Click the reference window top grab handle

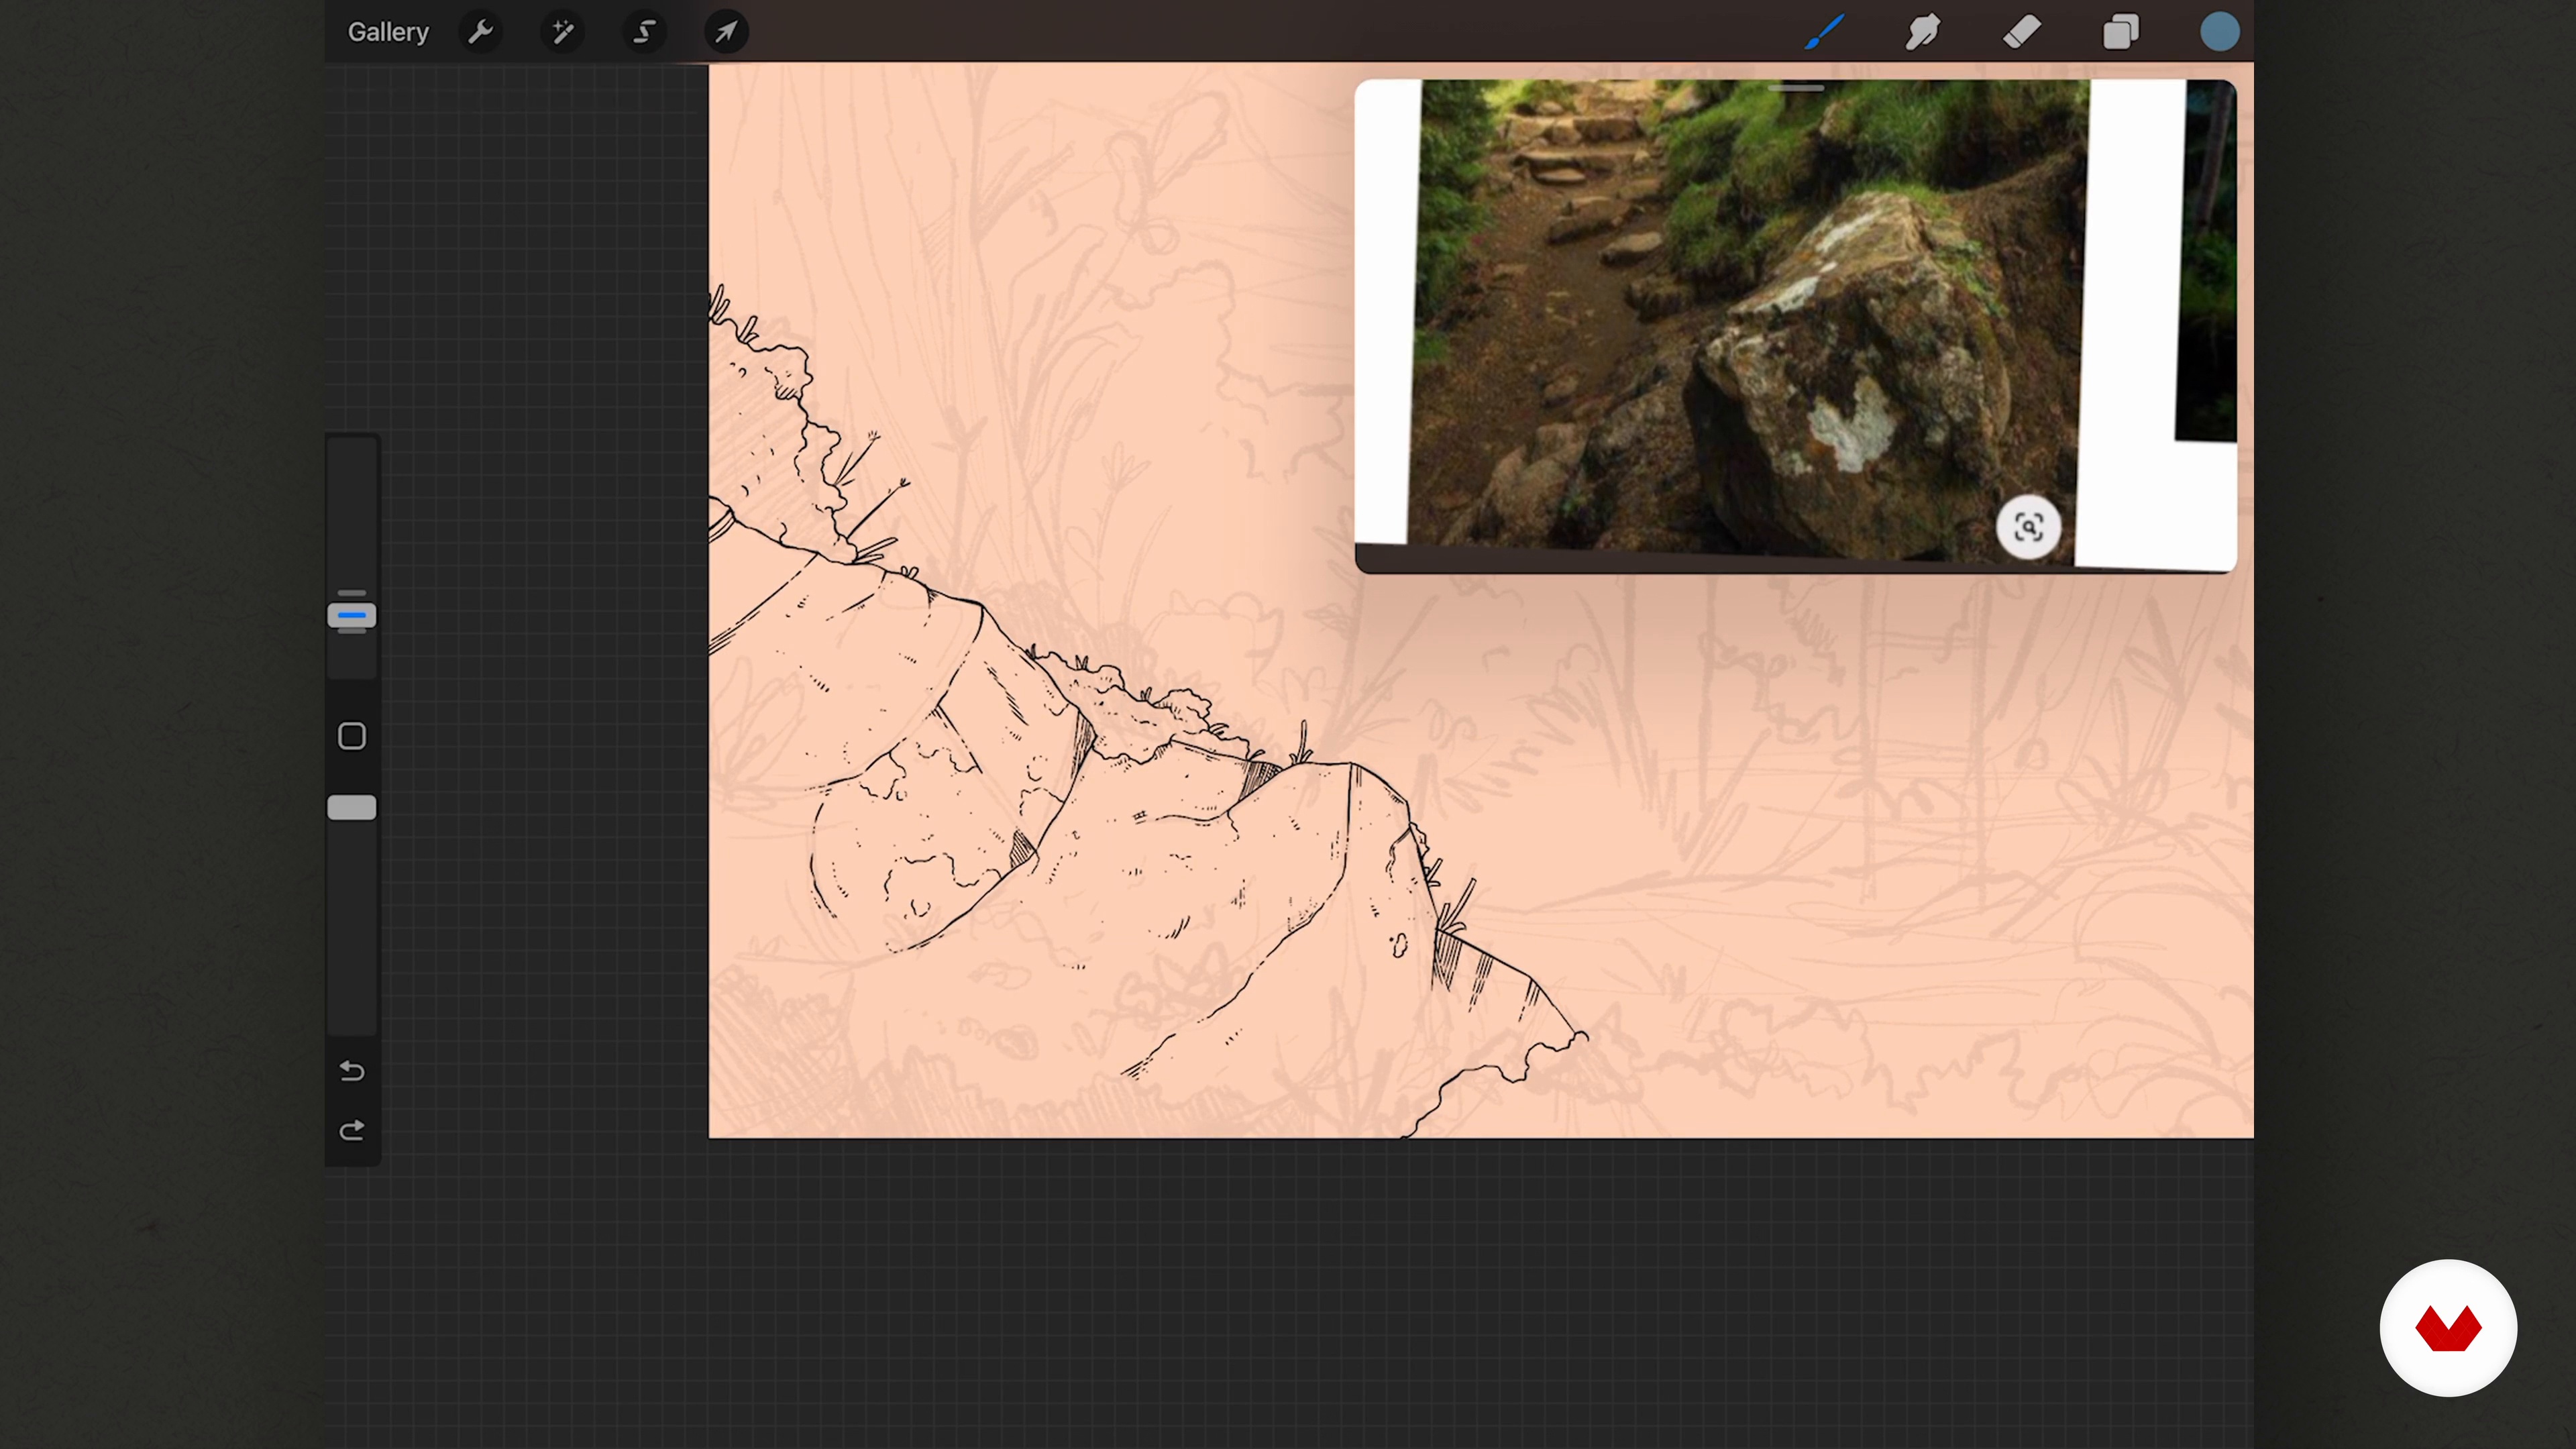pyautogui.click(x=1796, y=89)
